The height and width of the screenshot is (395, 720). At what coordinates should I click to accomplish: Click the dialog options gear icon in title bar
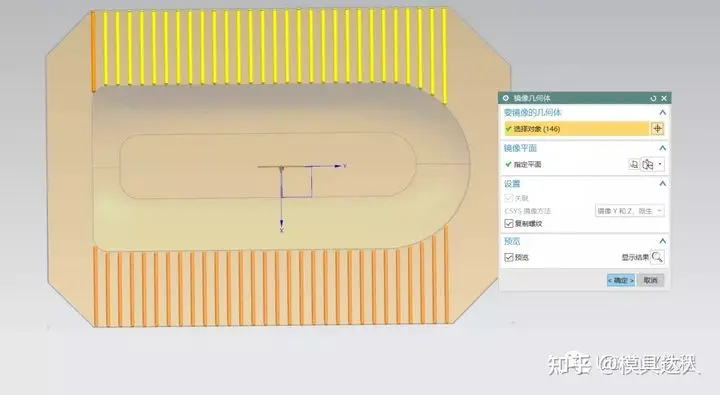pos(506,98)
